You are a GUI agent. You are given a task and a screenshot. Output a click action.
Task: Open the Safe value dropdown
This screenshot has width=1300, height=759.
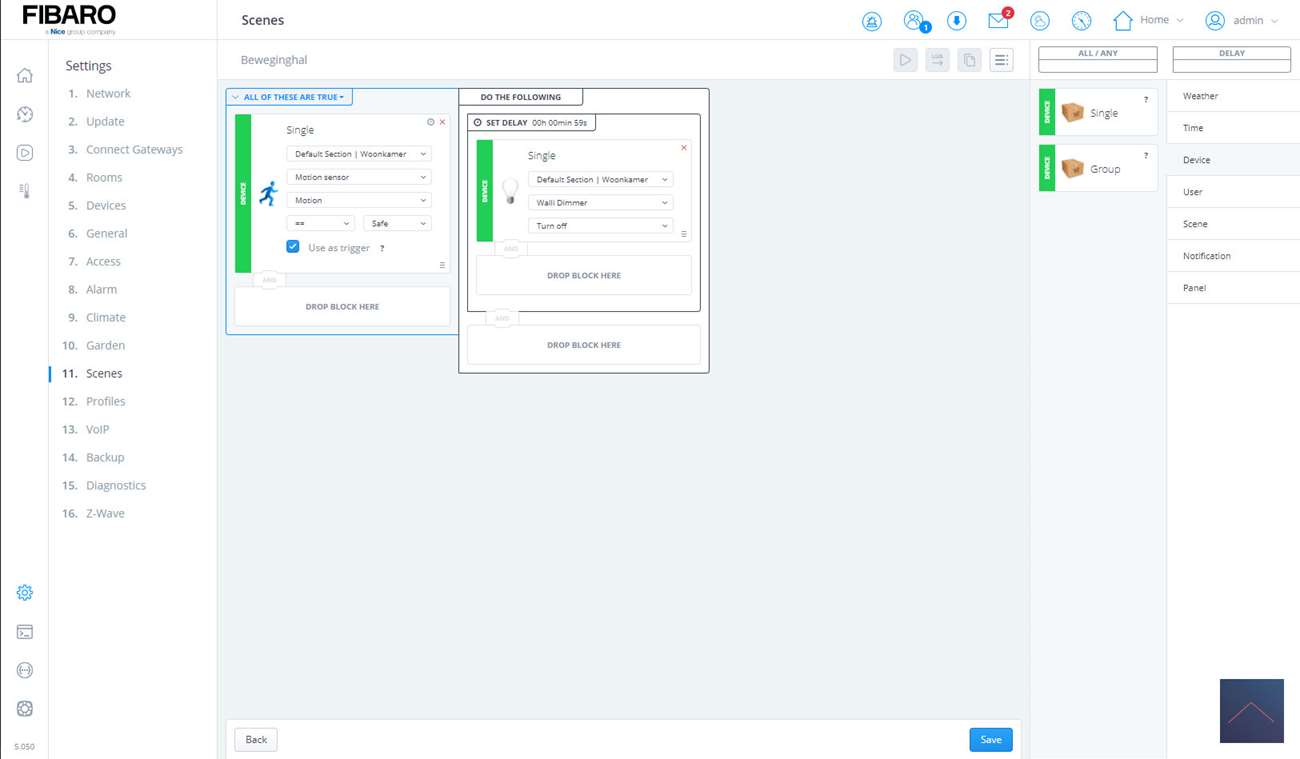coord(397,224)
